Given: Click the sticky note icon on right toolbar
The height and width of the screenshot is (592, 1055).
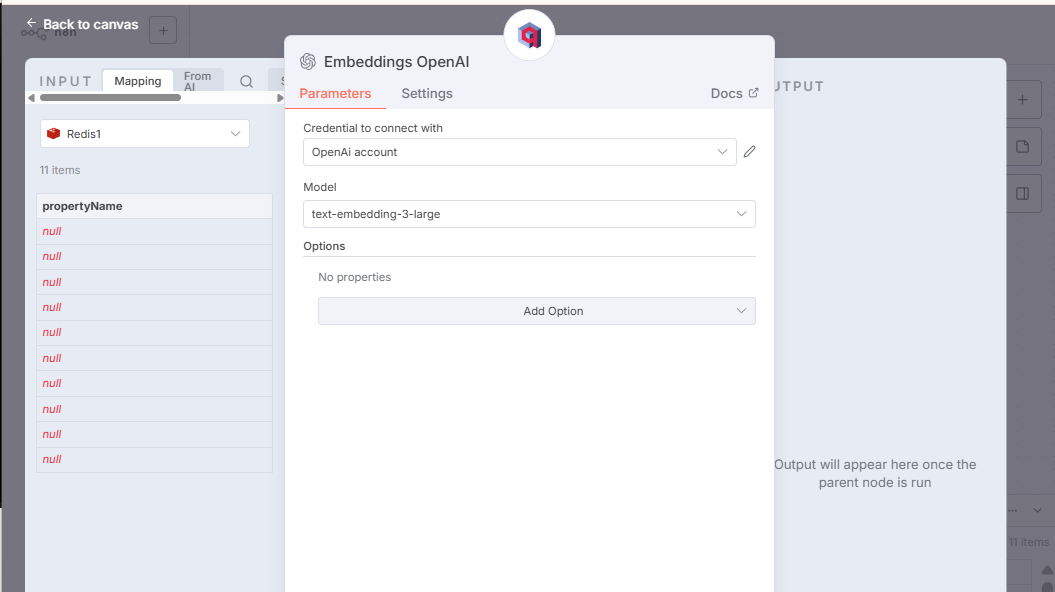Looking at the screenshot, I should [1023, 147].
